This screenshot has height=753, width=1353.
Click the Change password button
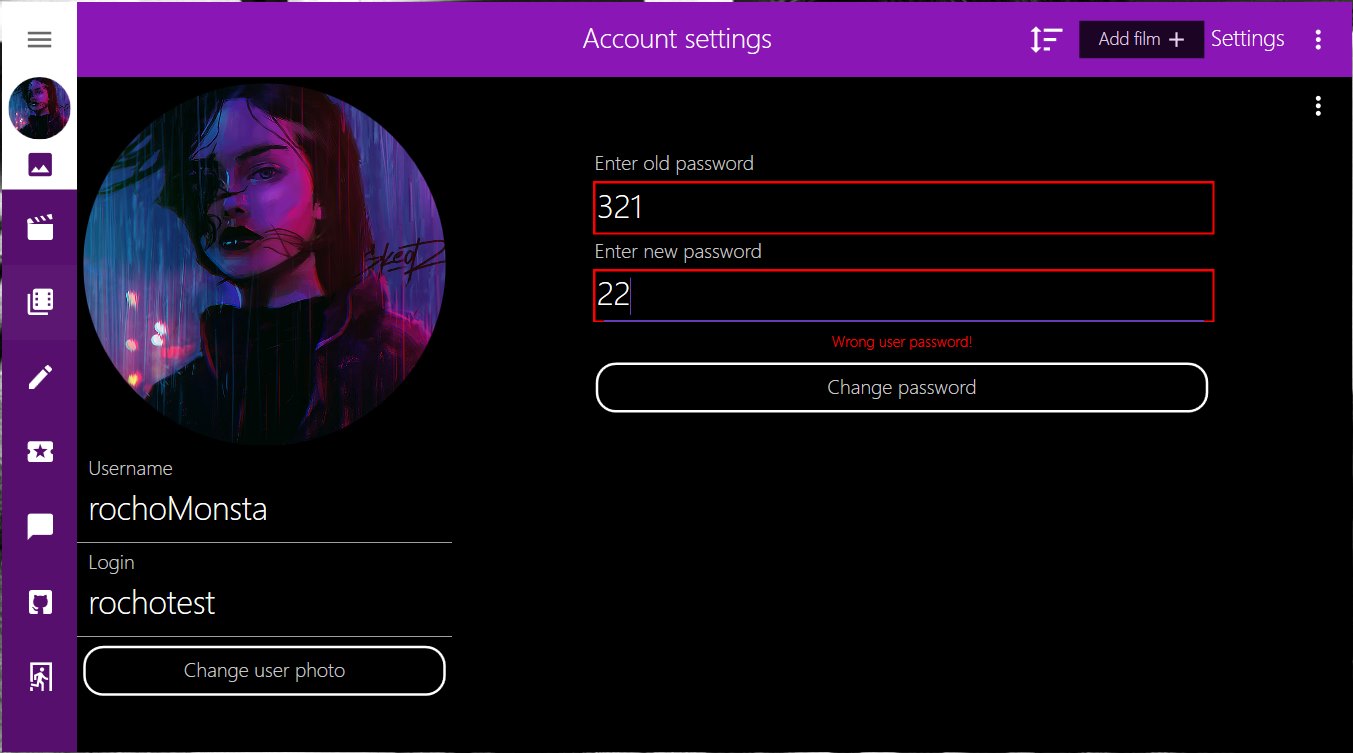point(902,387)
